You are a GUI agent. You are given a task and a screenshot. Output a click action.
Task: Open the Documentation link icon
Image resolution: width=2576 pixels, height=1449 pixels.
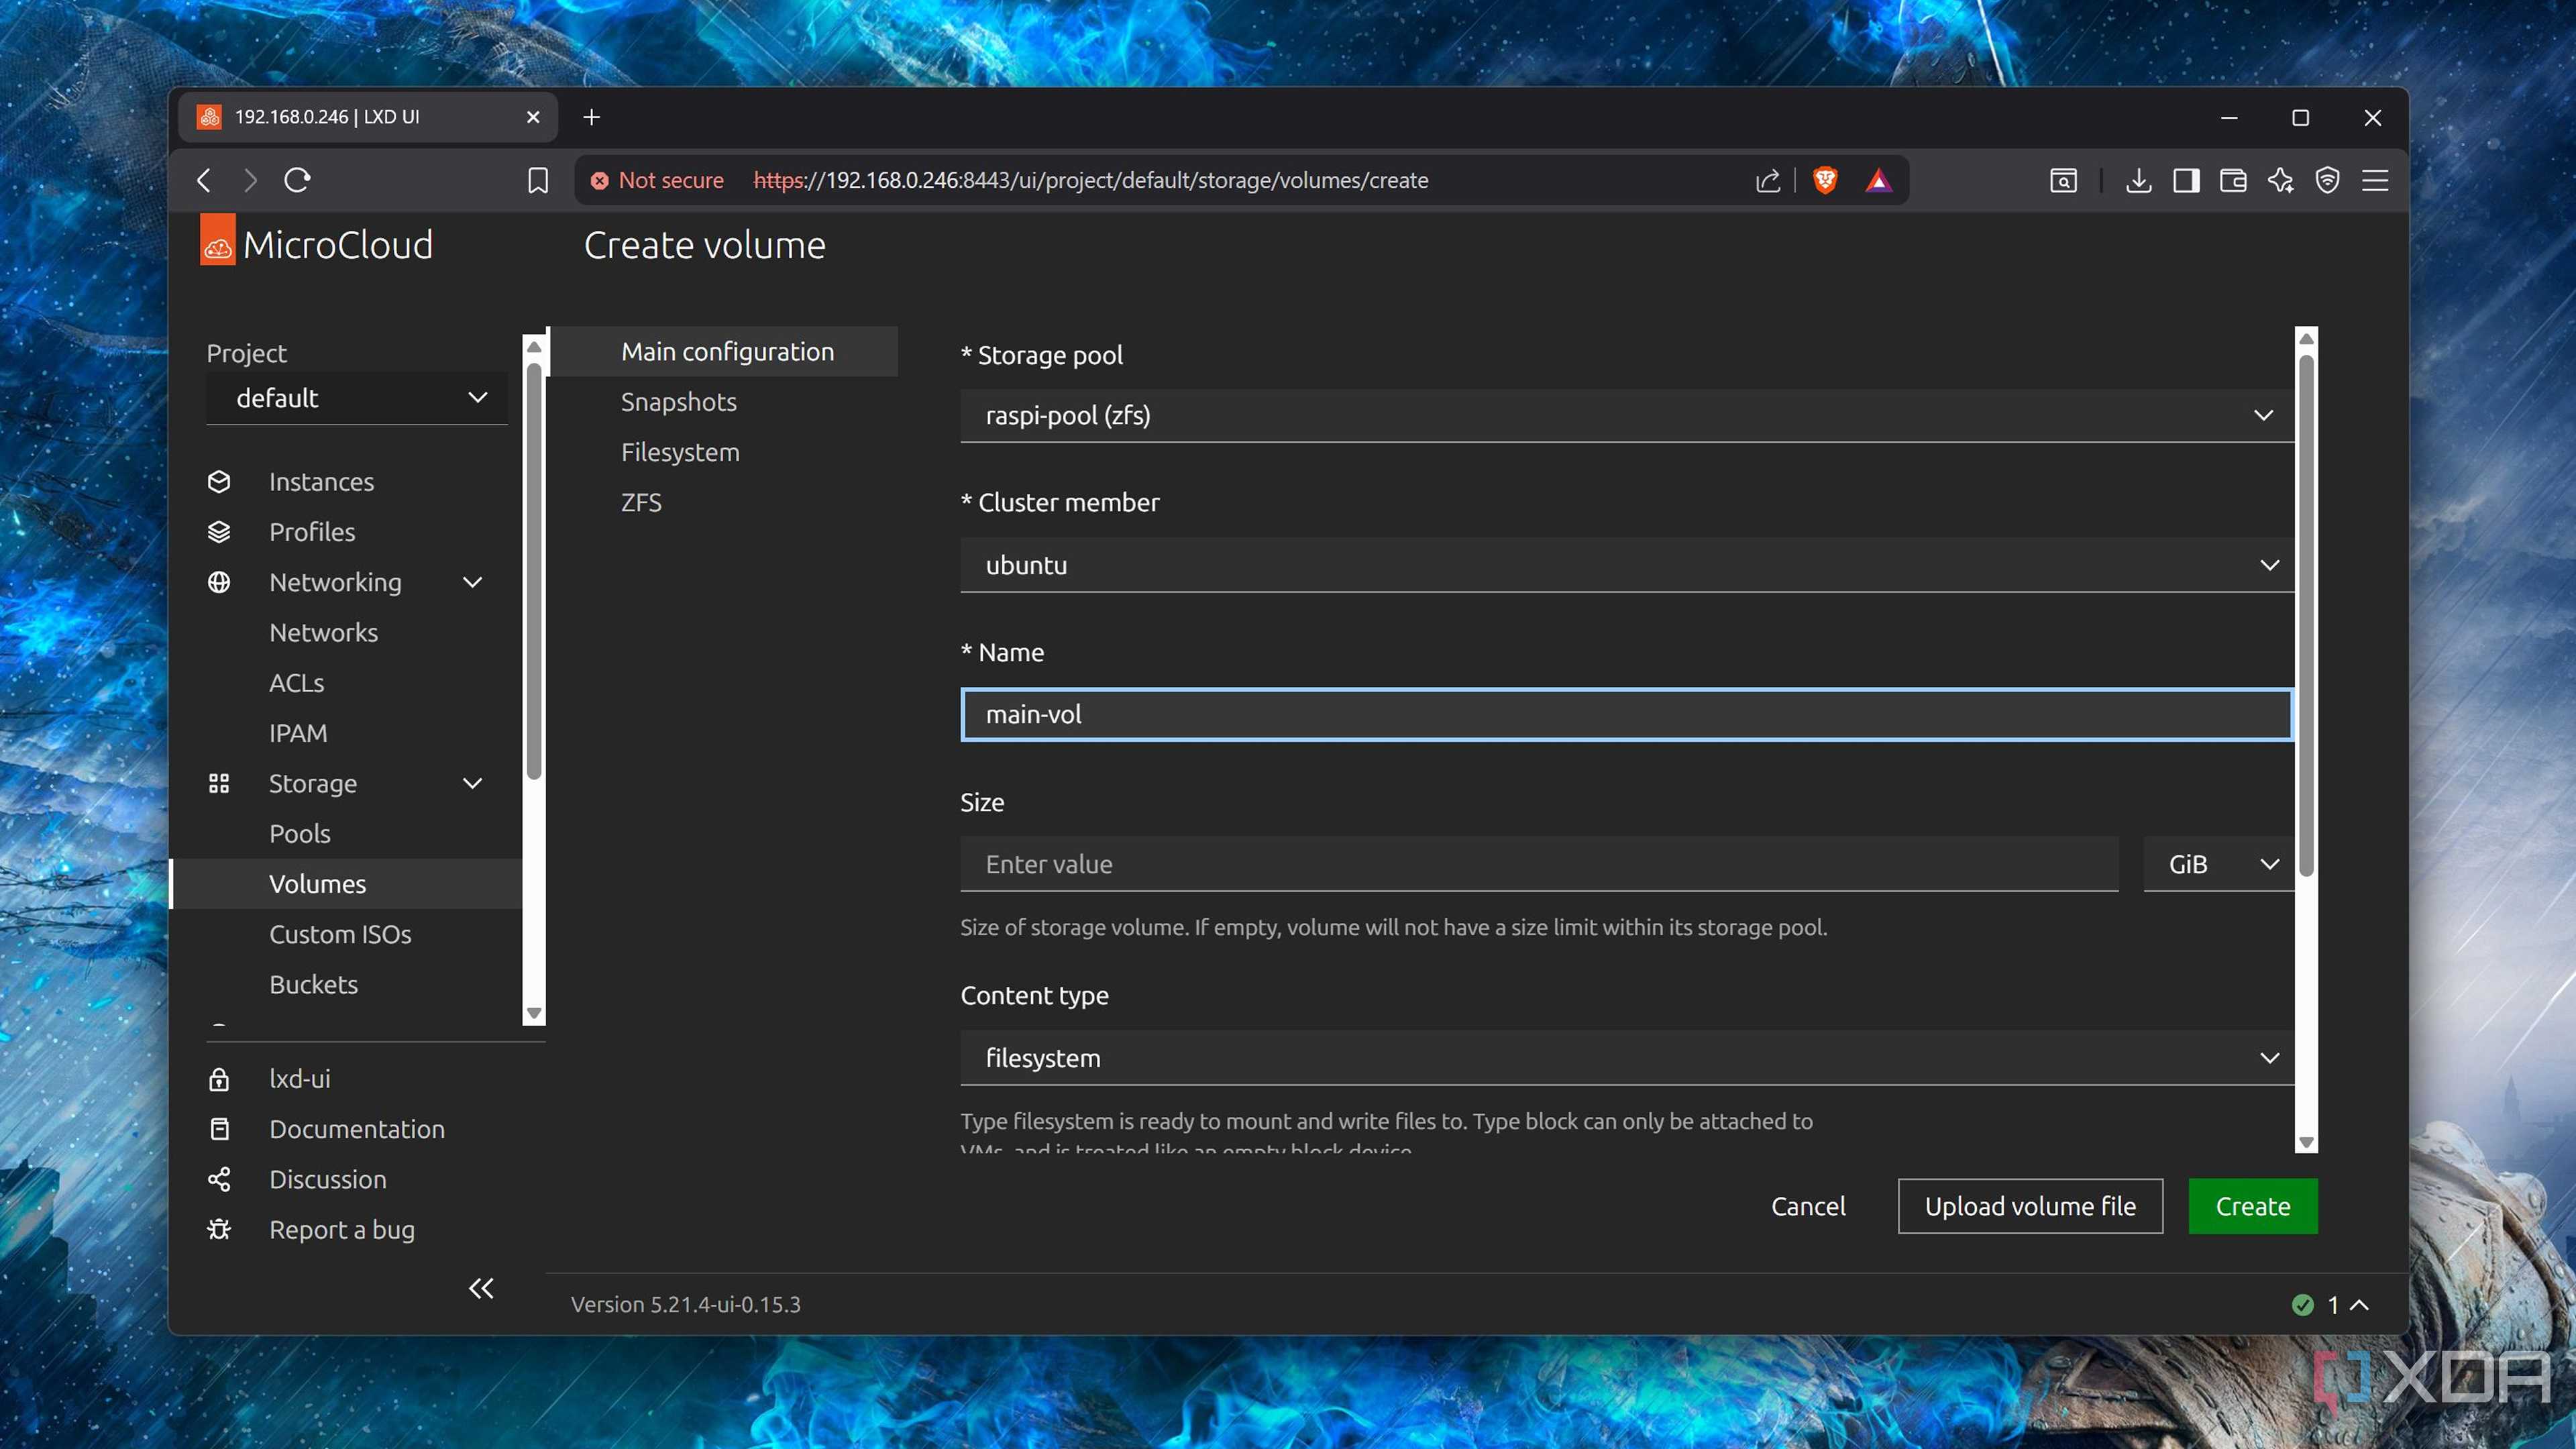pos(219,1129)
